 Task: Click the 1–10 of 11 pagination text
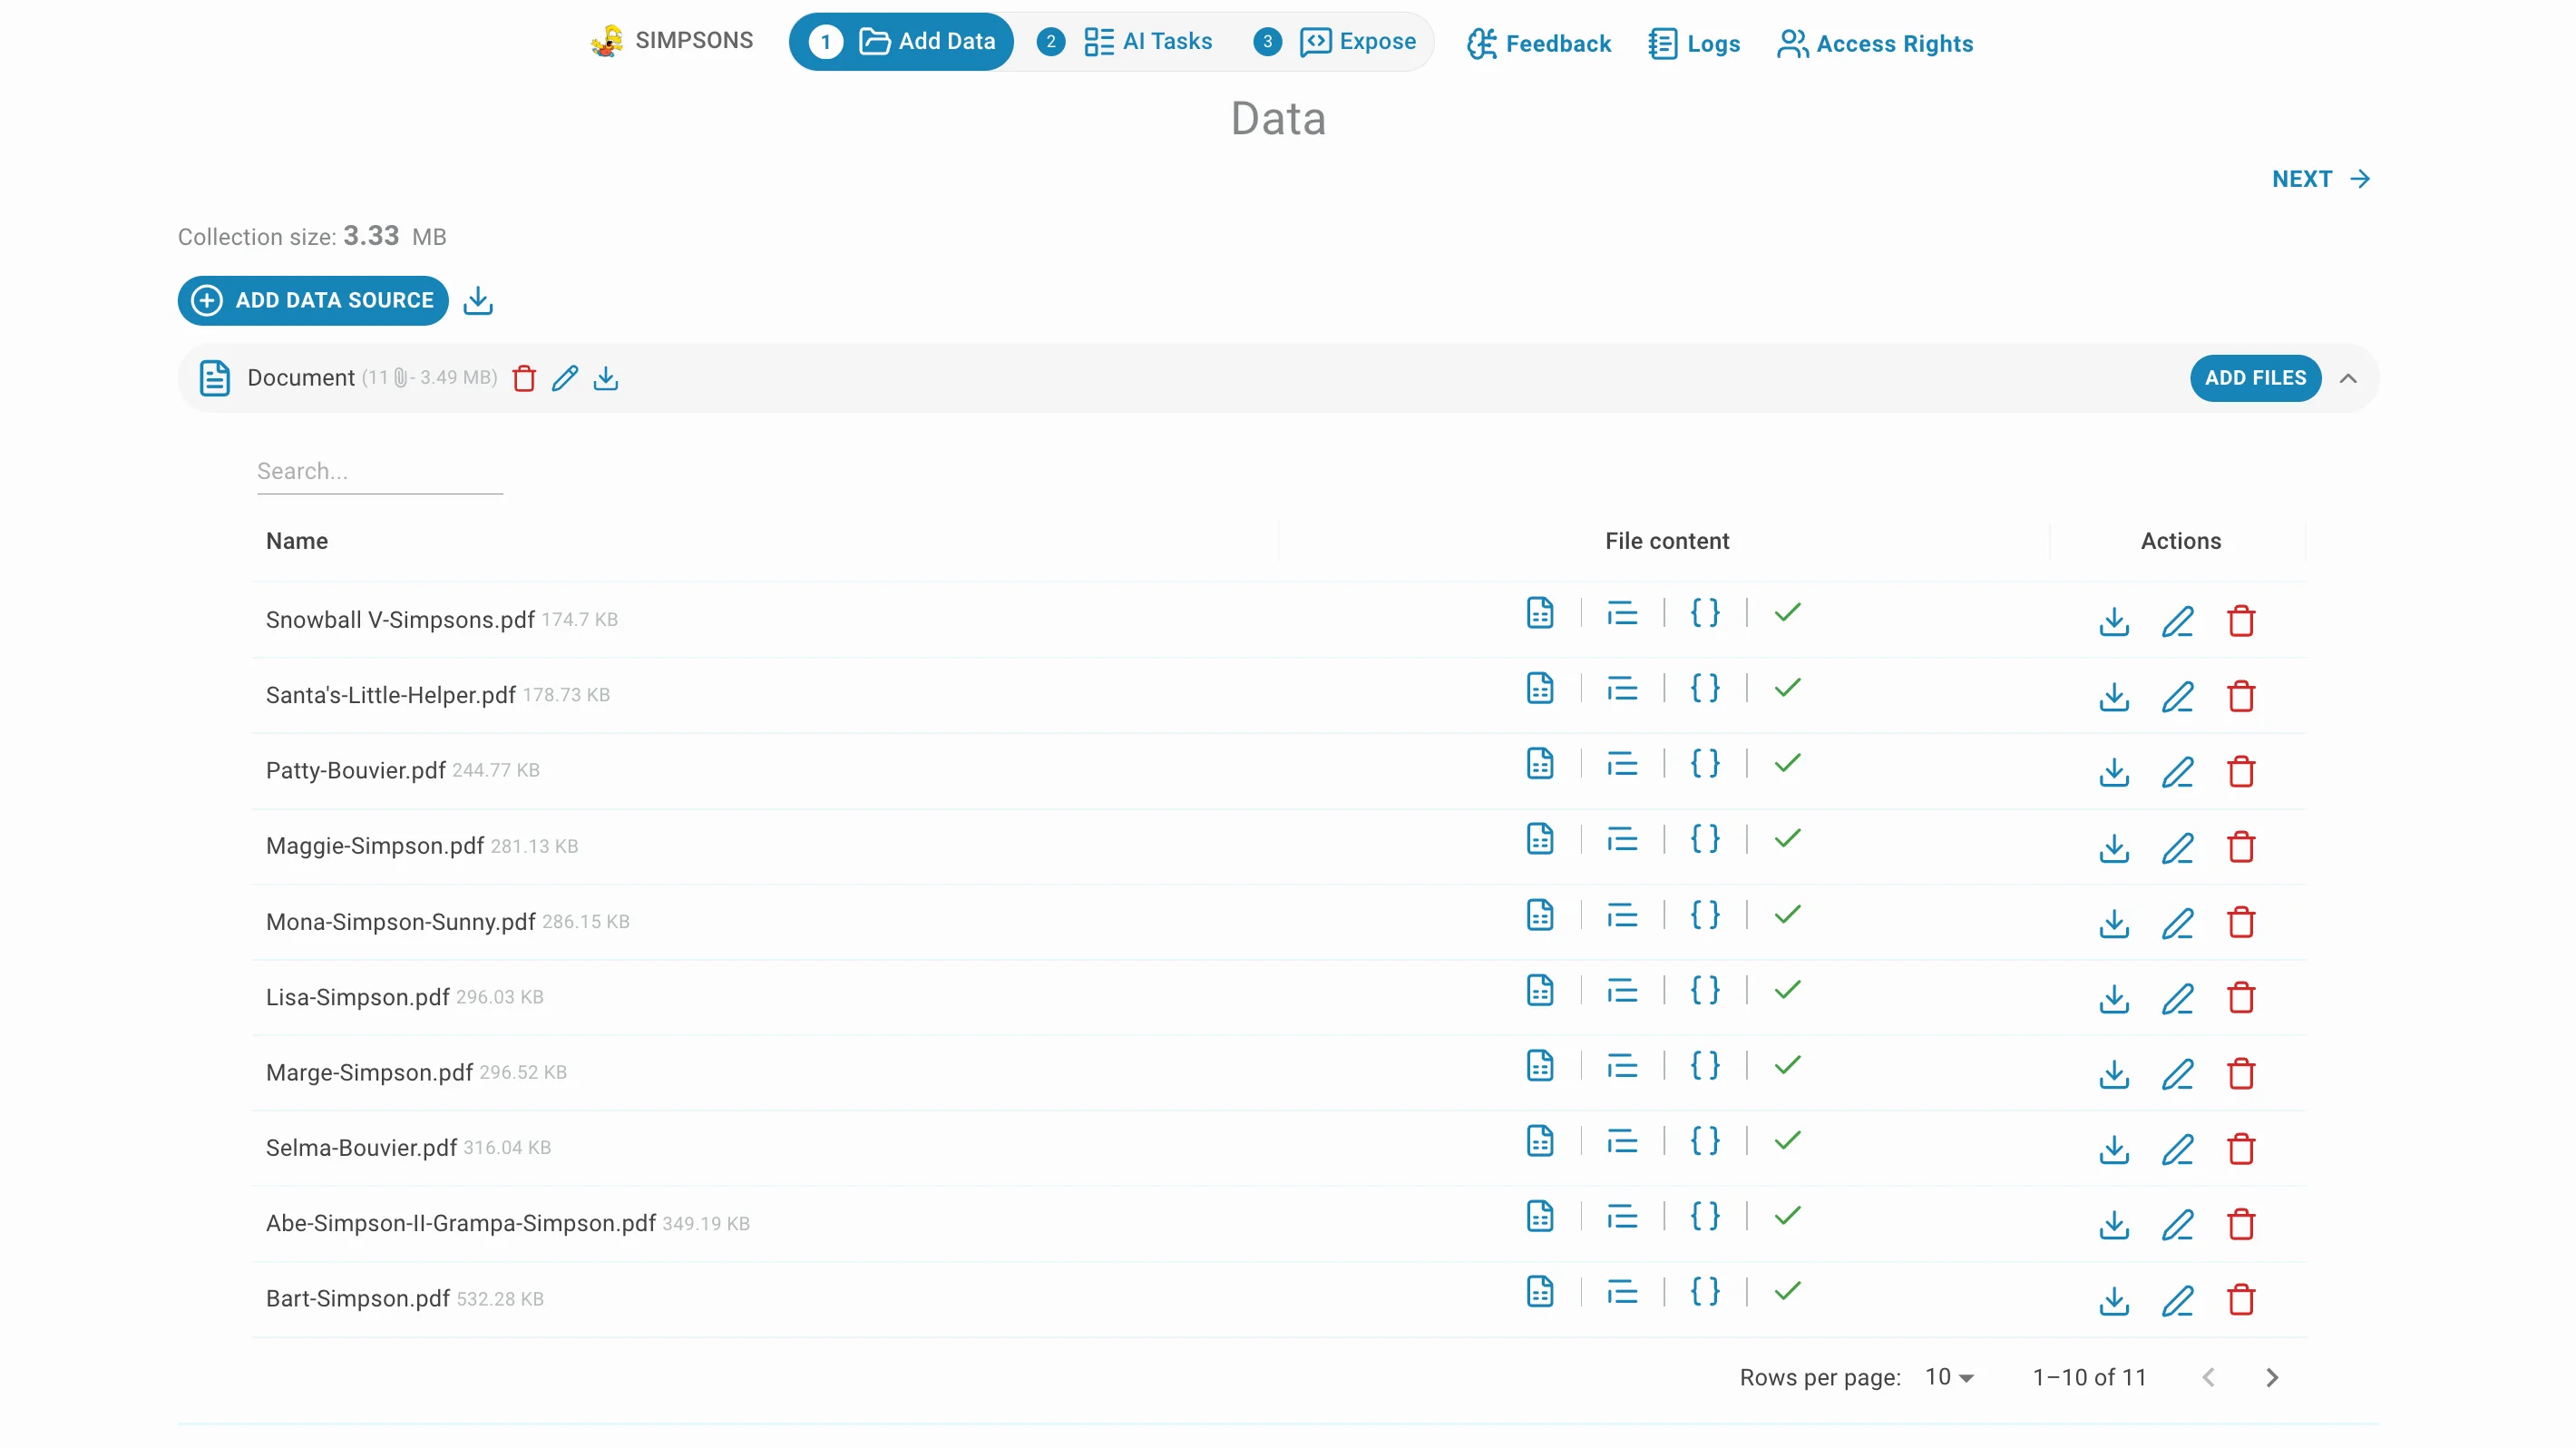click(x=2089, y=1377)
